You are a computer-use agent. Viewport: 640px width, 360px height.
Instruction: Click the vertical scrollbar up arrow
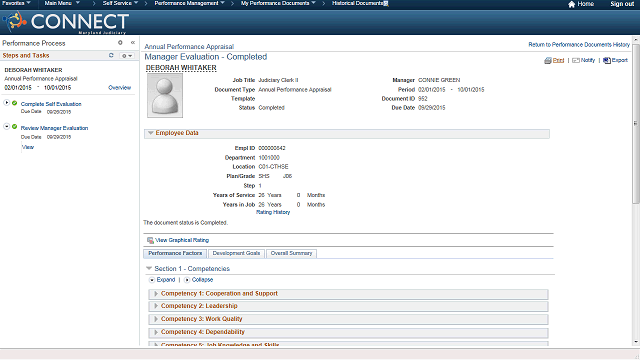[x=636, y=40]
